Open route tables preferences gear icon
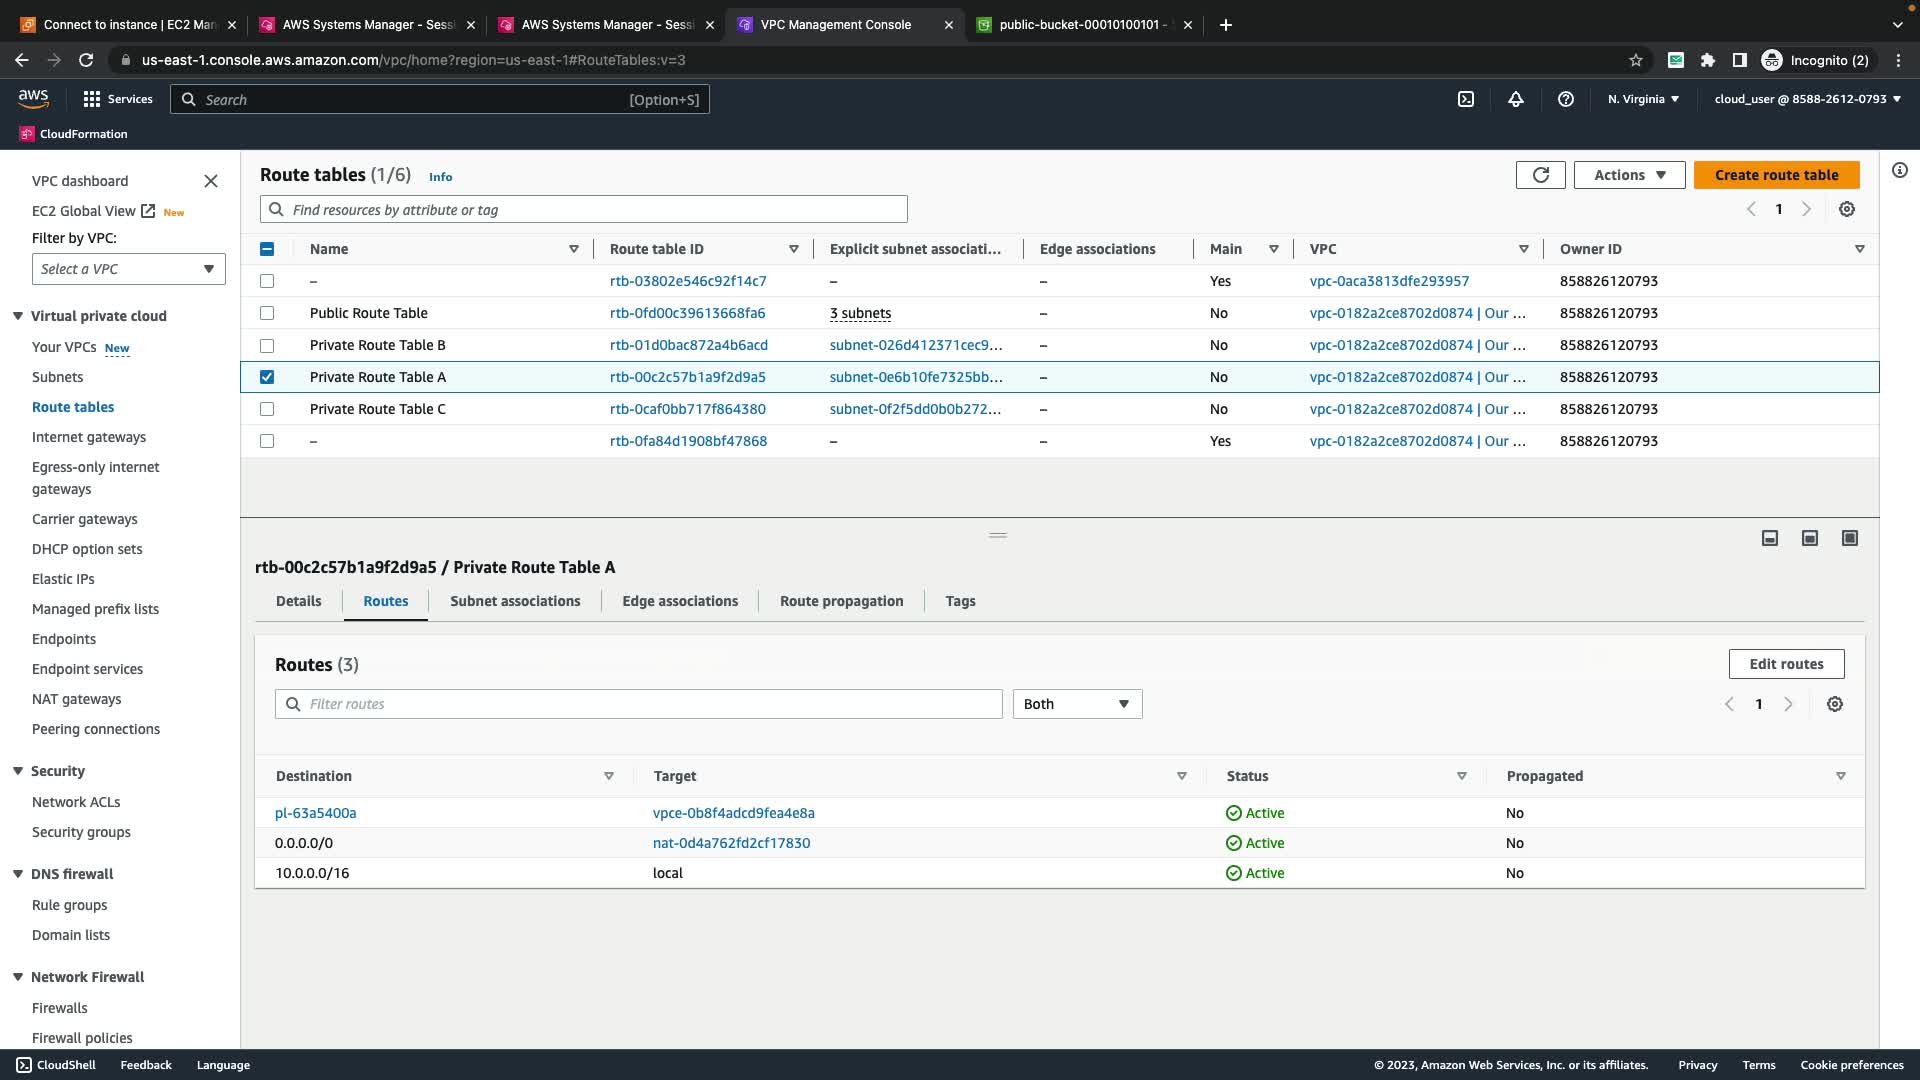Viewport: 1920px width, 1080px height. 1847,209
